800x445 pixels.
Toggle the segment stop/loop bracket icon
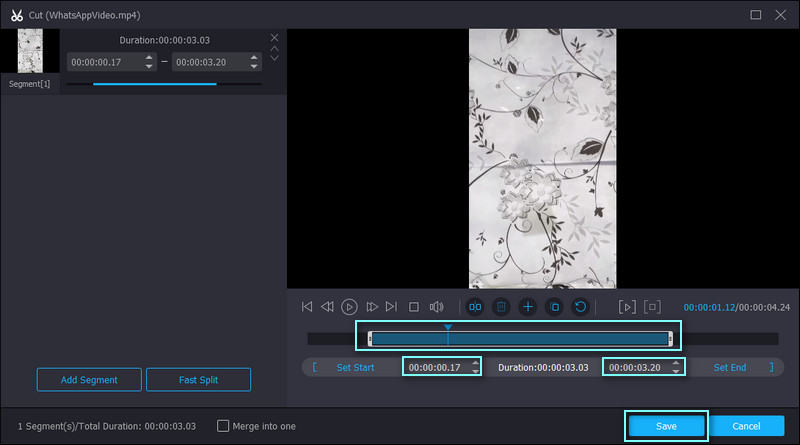pyautogui.click(x=652, y=307)
